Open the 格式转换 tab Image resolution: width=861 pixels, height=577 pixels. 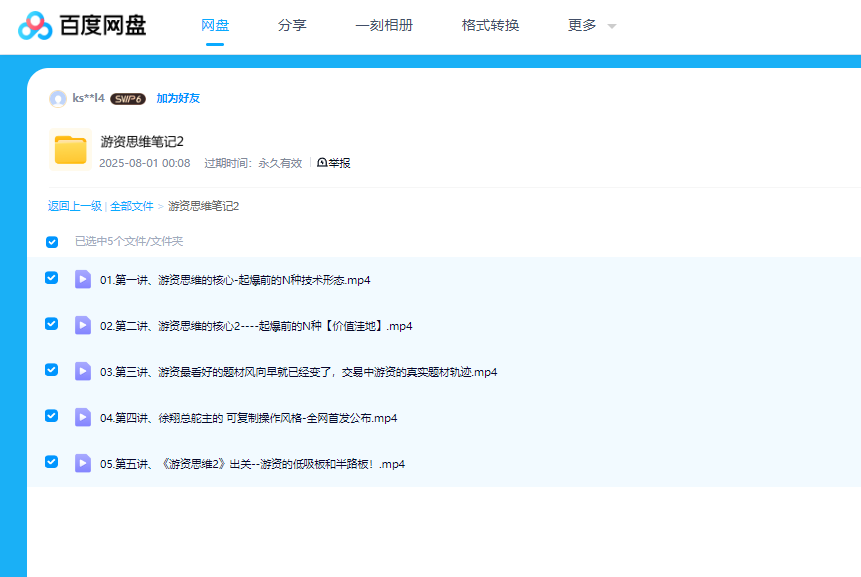point(490,26)
